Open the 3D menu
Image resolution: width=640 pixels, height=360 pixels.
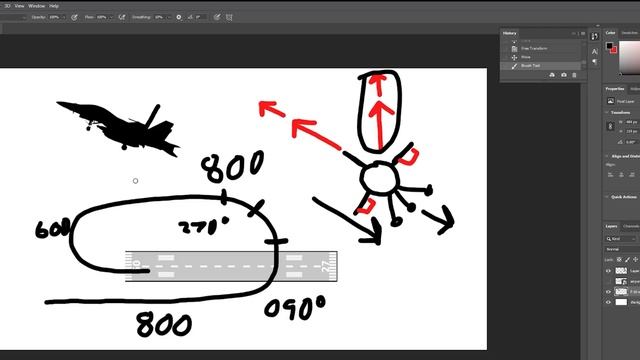[x=7, y=6]
